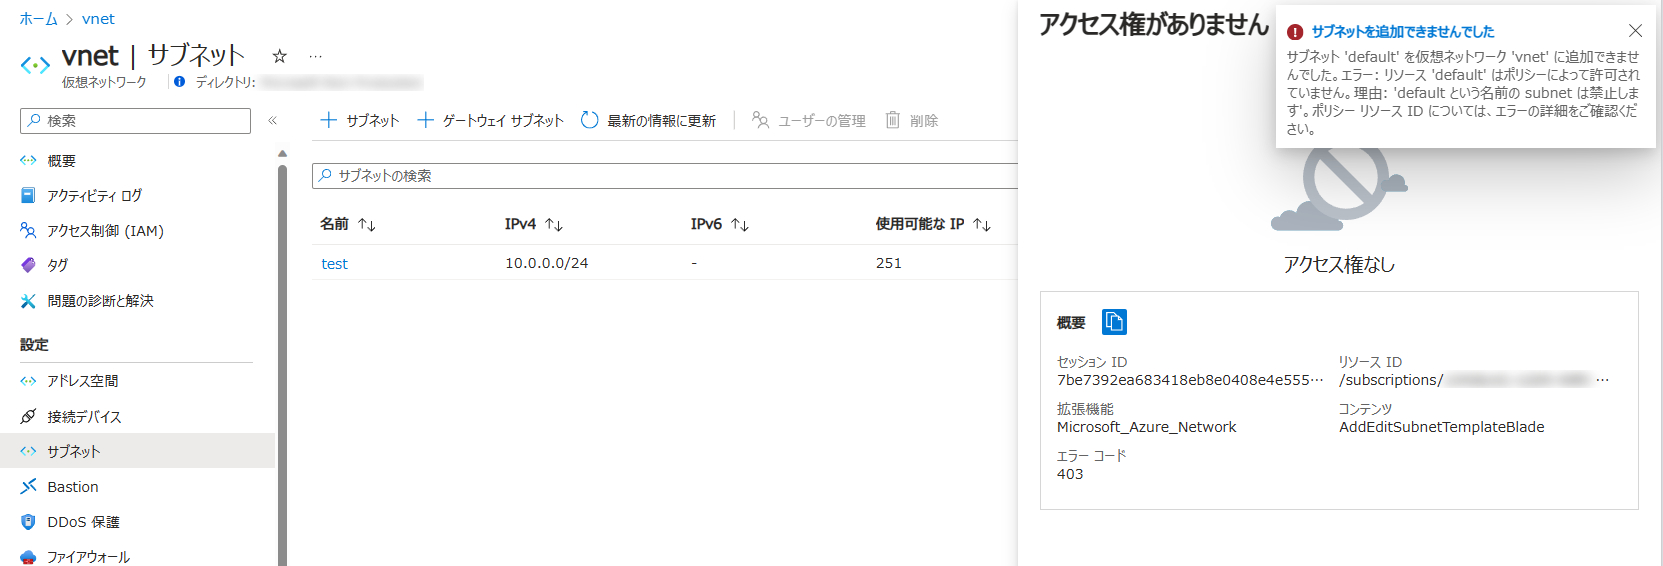Viewport: 1663px width, 566px height.
Task: Copy the error summary with copy icon
Action: coord(1114,322)
